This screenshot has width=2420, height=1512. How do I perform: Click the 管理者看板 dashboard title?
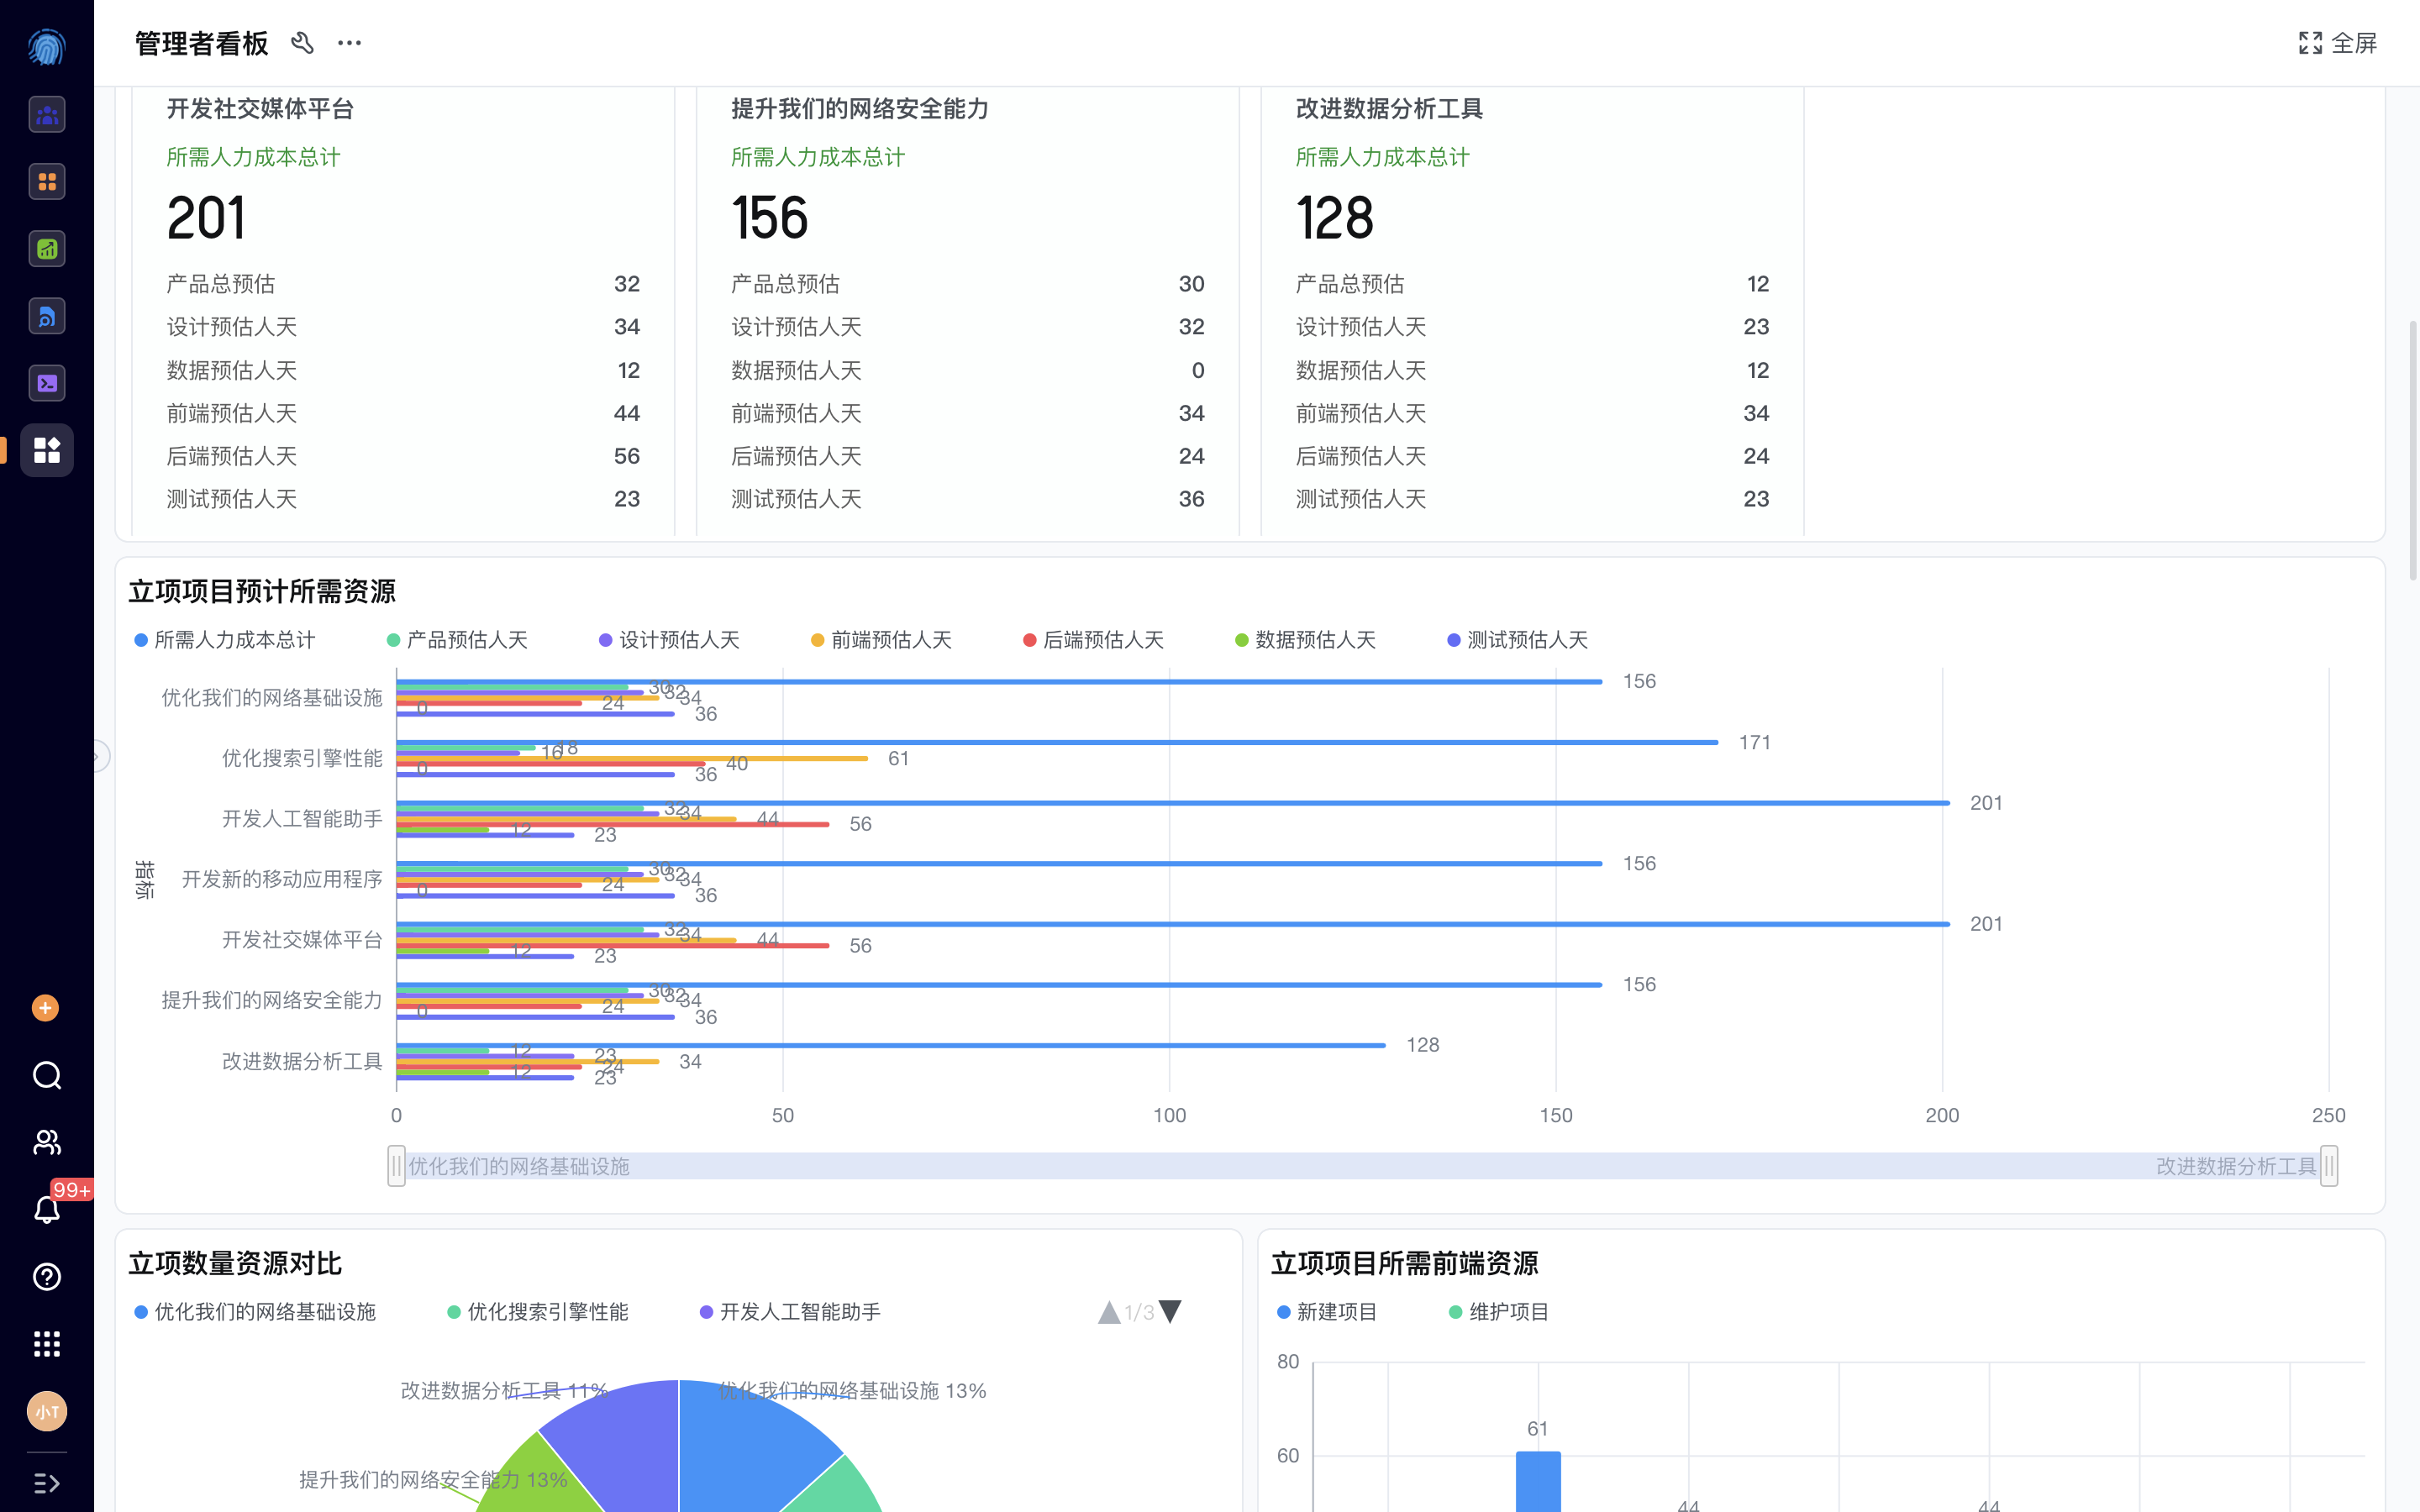(201, 43)
